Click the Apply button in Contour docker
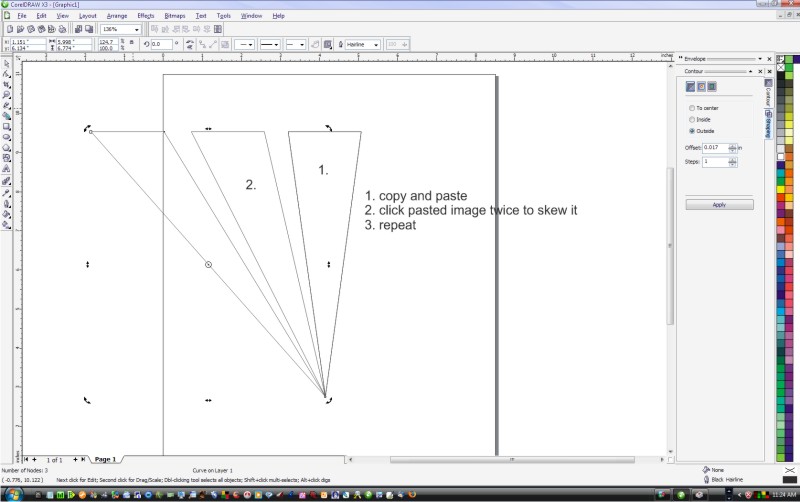The height and width of the screenshot is (502, 800). pyautogui.click(x=719, y=205)
